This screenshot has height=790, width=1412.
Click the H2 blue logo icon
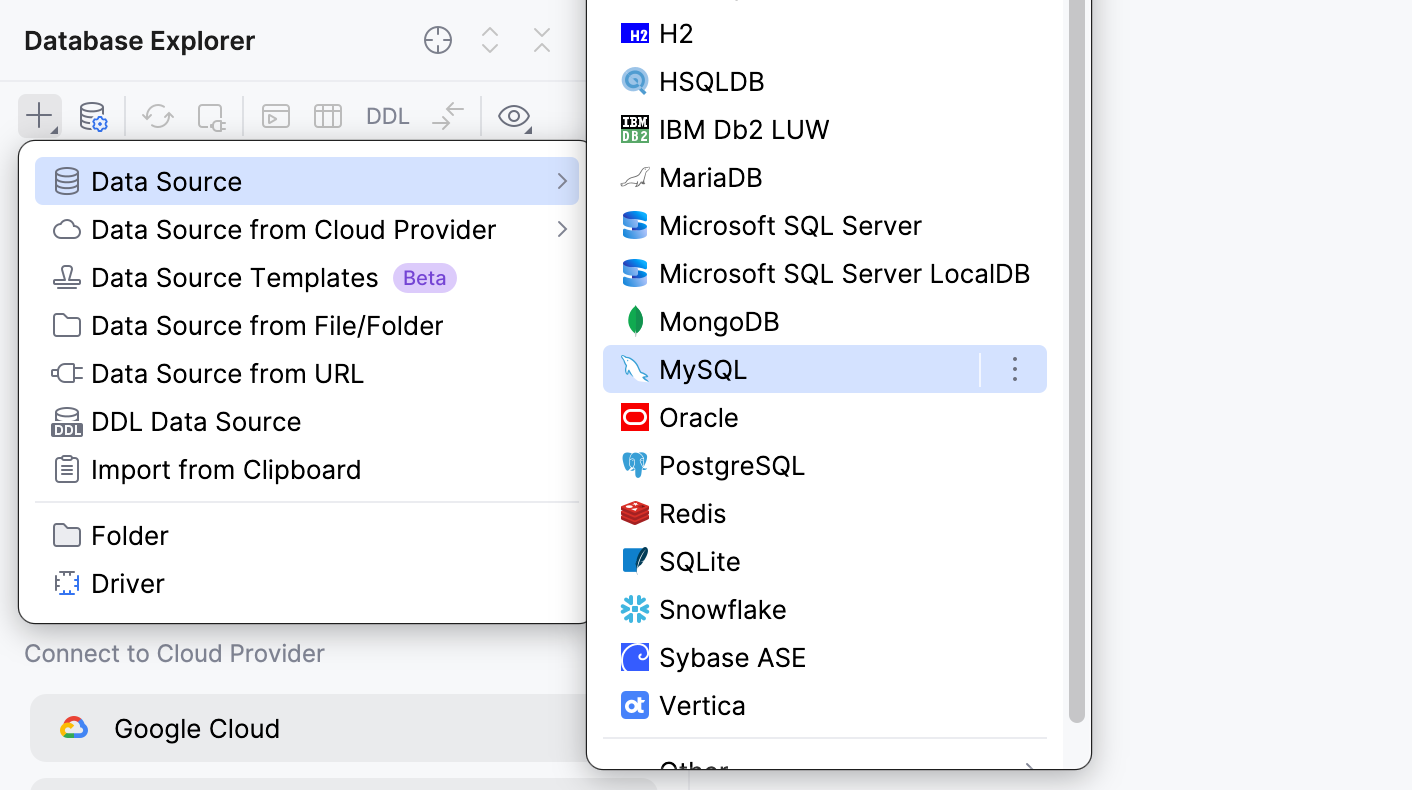click(635, 34)
